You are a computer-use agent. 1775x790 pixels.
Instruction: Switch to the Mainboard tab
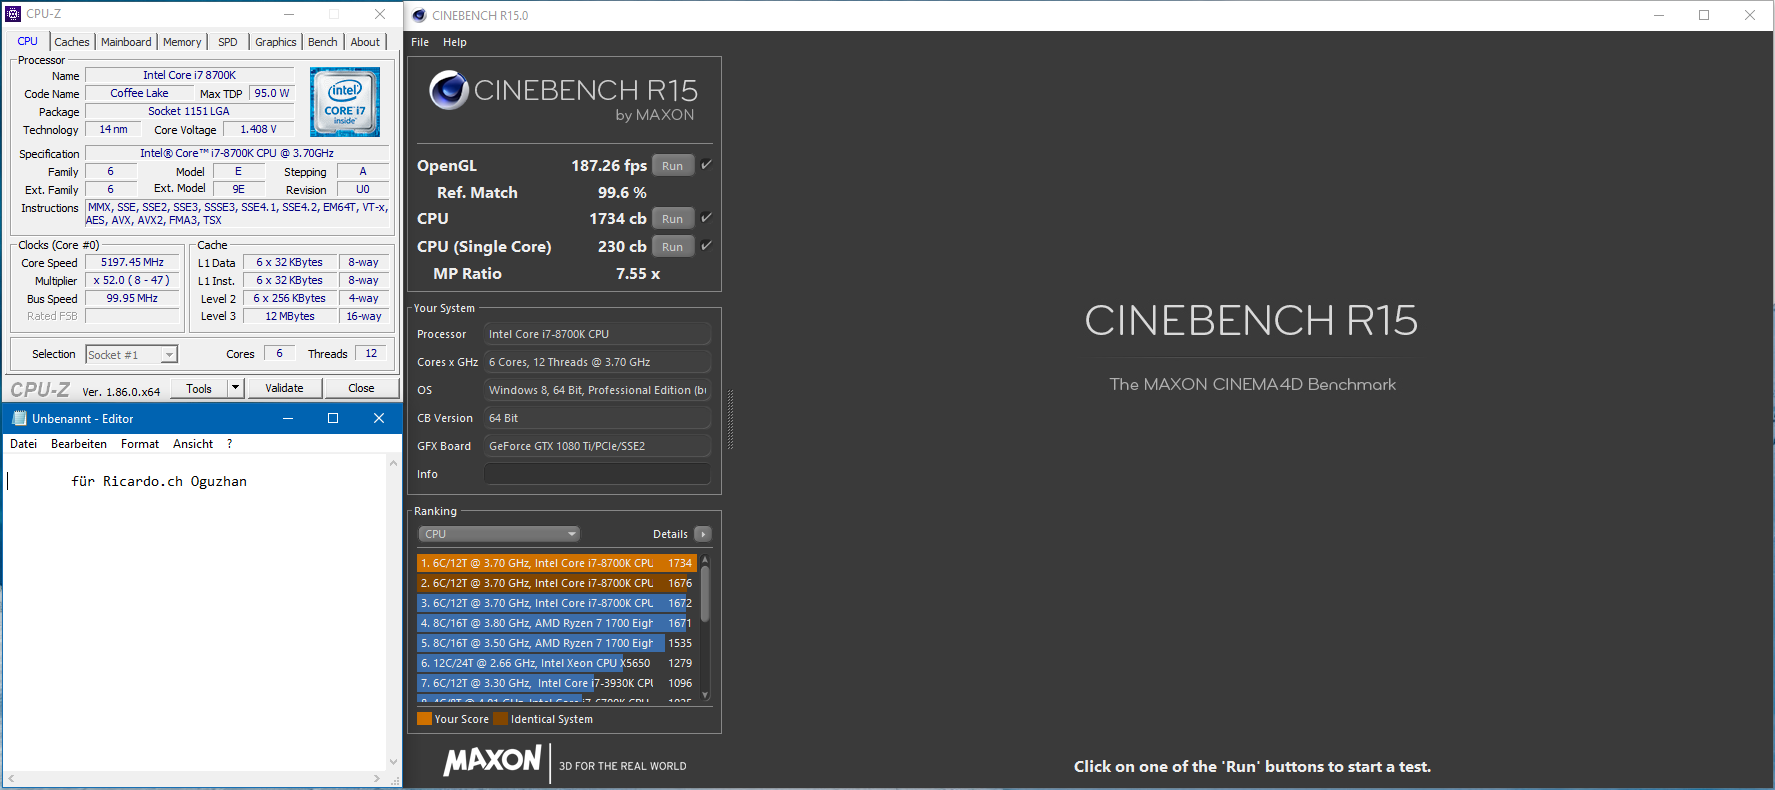pos(126,42)
